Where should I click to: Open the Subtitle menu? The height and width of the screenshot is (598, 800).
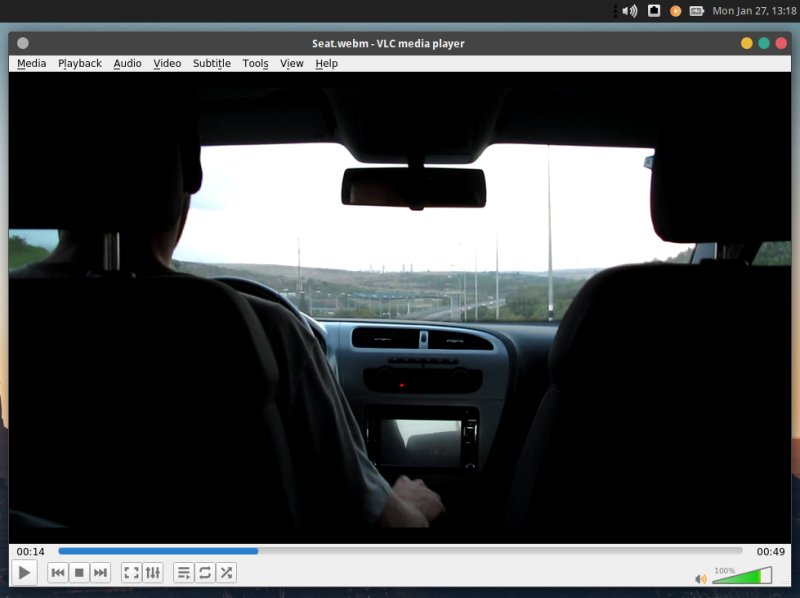coord(212,63)
